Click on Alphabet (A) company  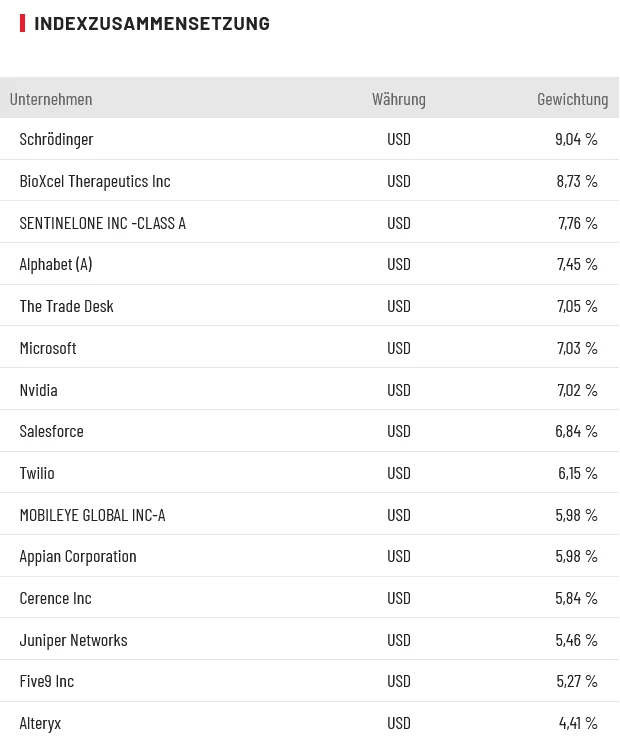point(56,264)
